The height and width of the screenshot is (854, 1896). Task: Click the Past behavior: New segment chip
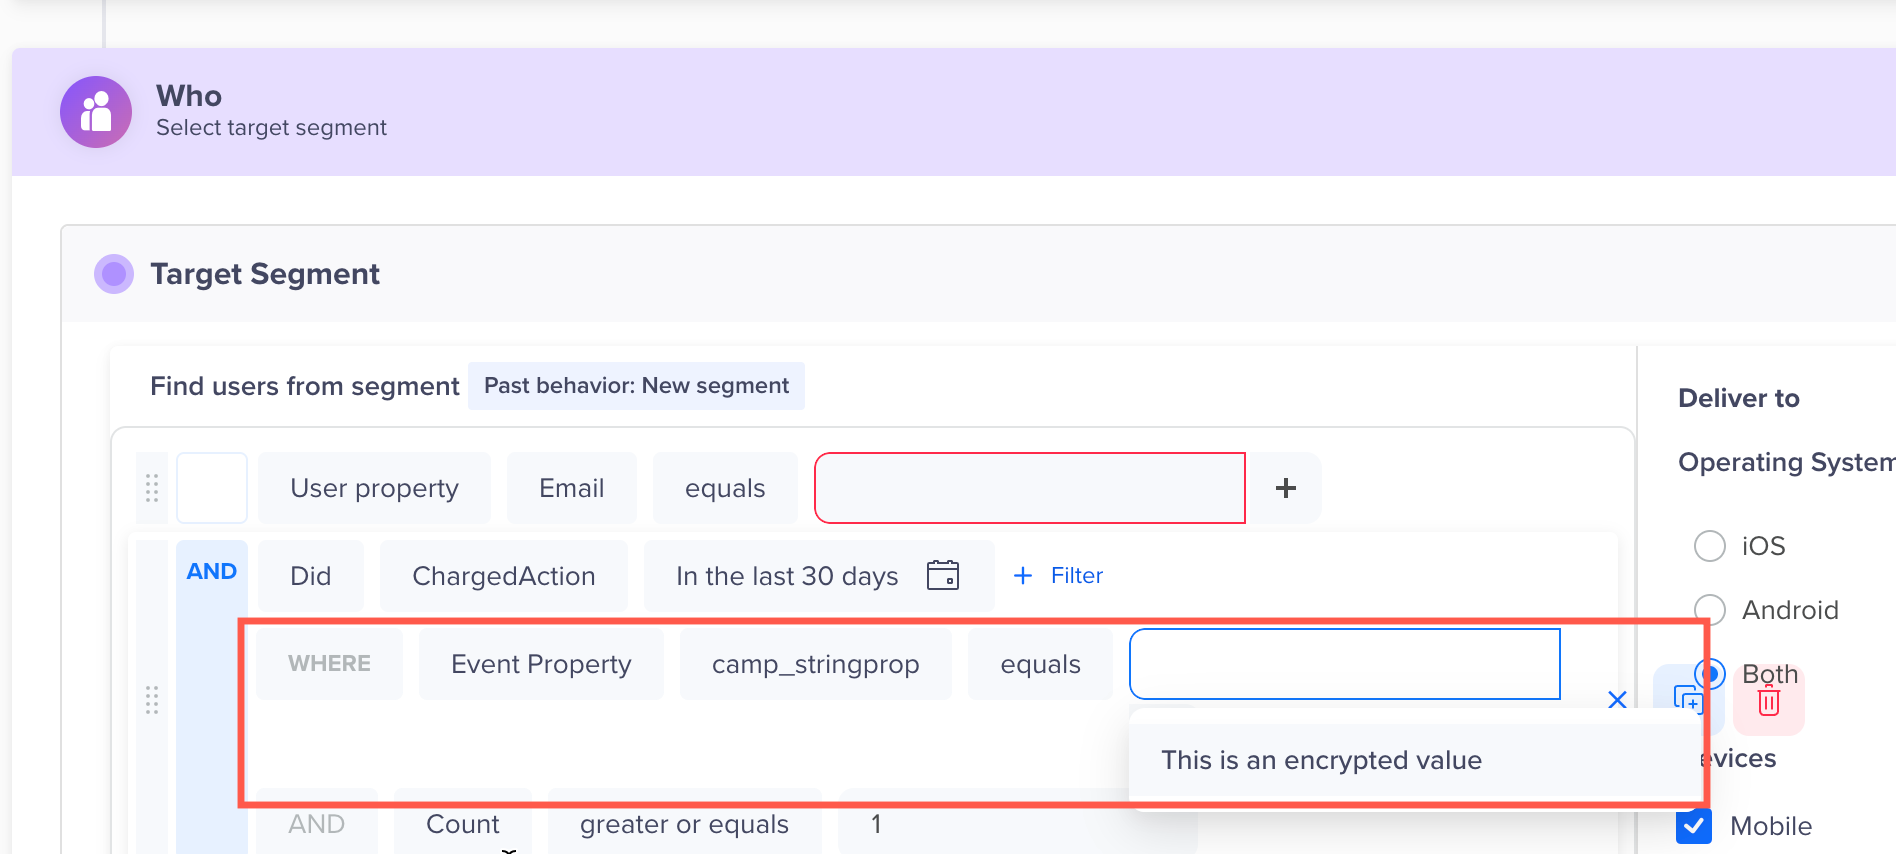pyautogui.click(x=636, y=385)
